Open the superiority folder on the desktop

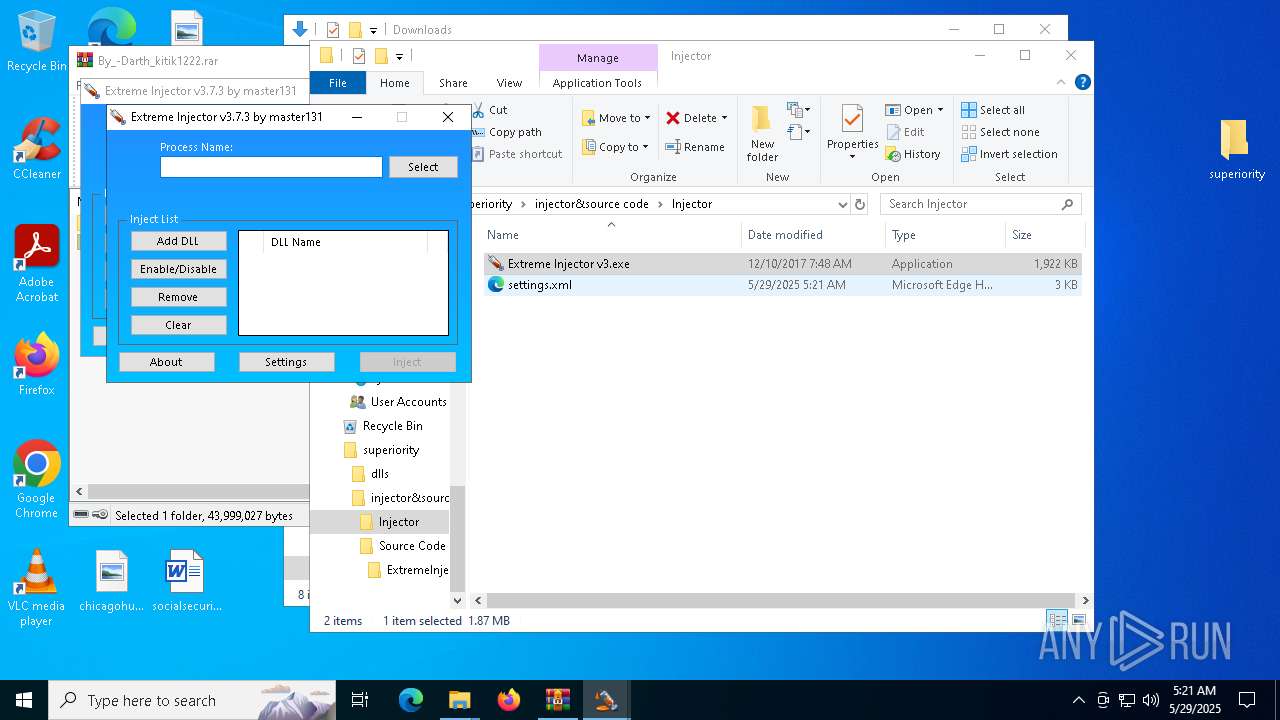point(1237,150)
